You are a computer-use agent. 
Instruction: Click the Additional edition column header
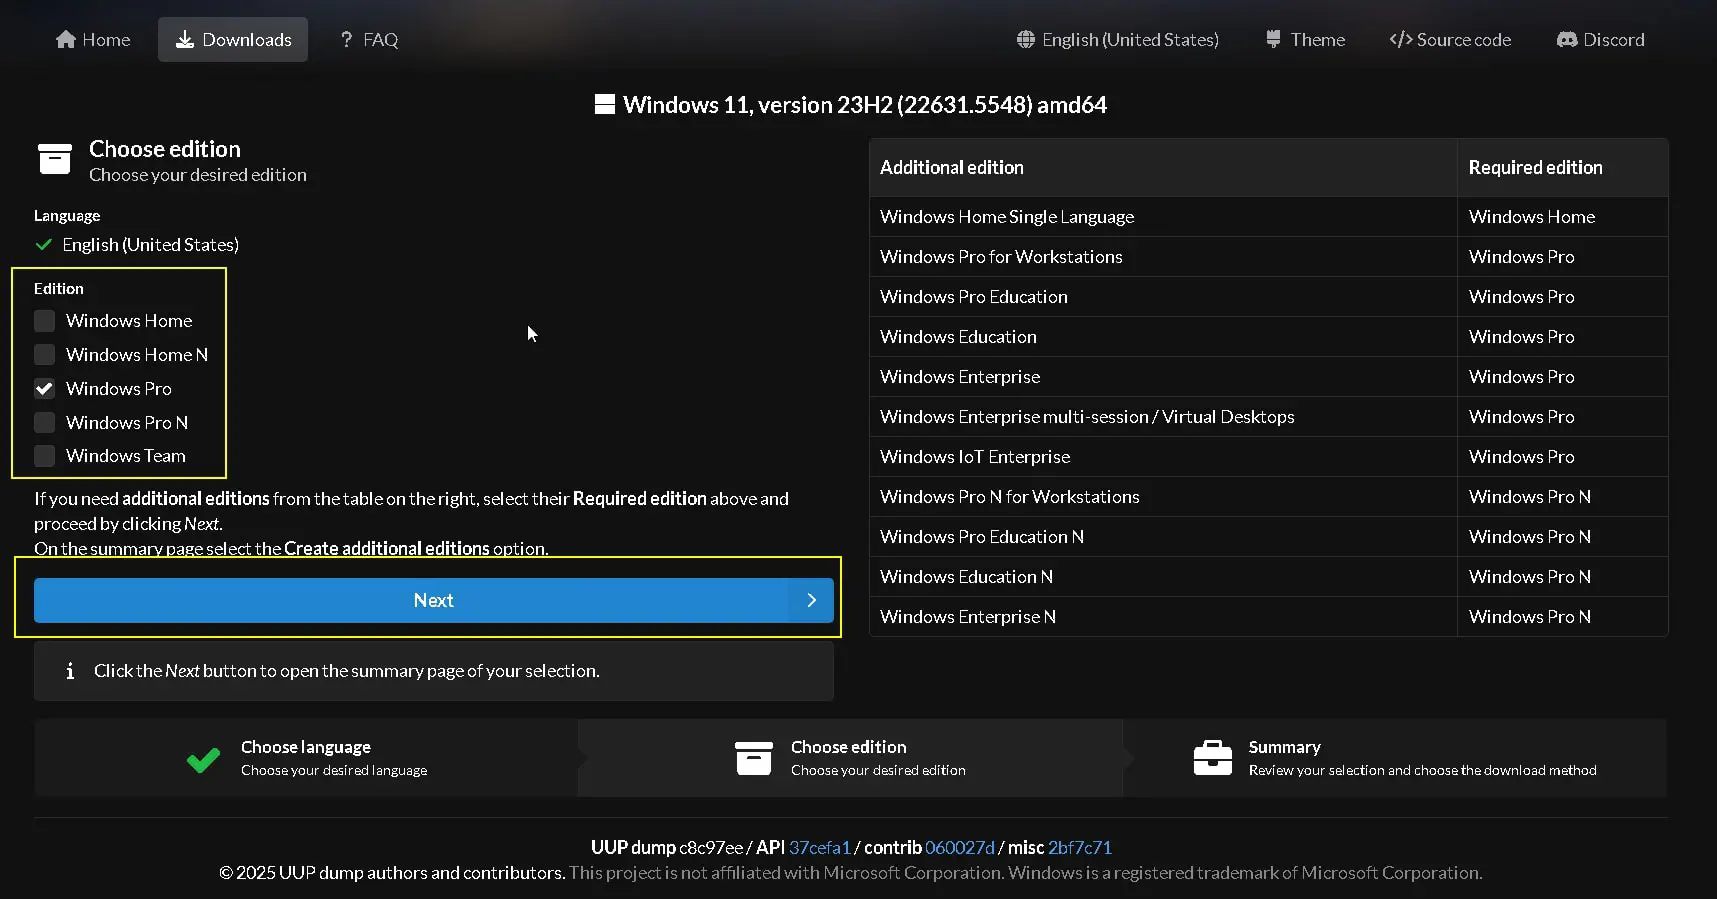(1163, 167)
